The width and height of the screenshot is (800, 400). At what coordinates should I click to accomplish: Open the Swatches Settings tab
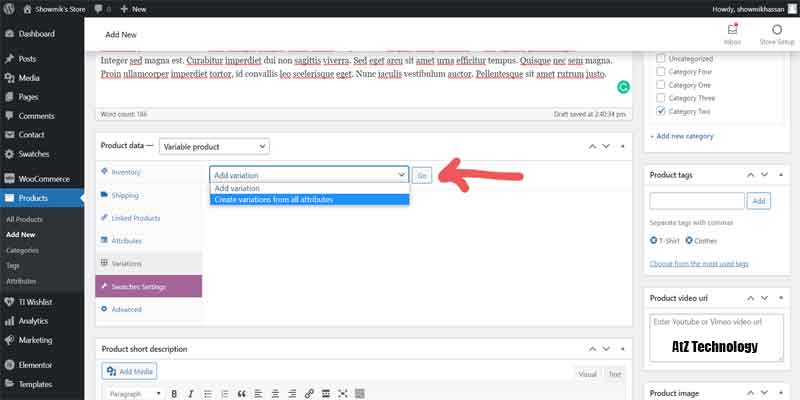(x=148, y=286)
